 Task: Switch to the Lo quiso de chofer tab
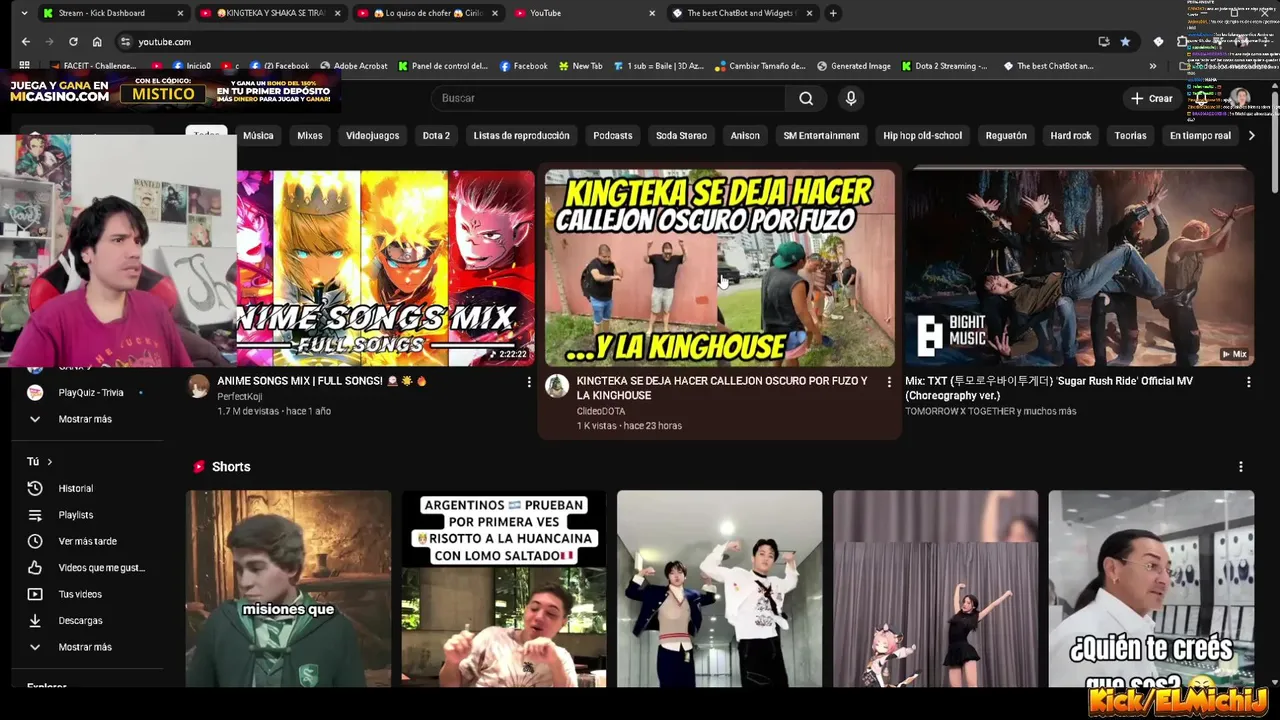tap(427, 13)
